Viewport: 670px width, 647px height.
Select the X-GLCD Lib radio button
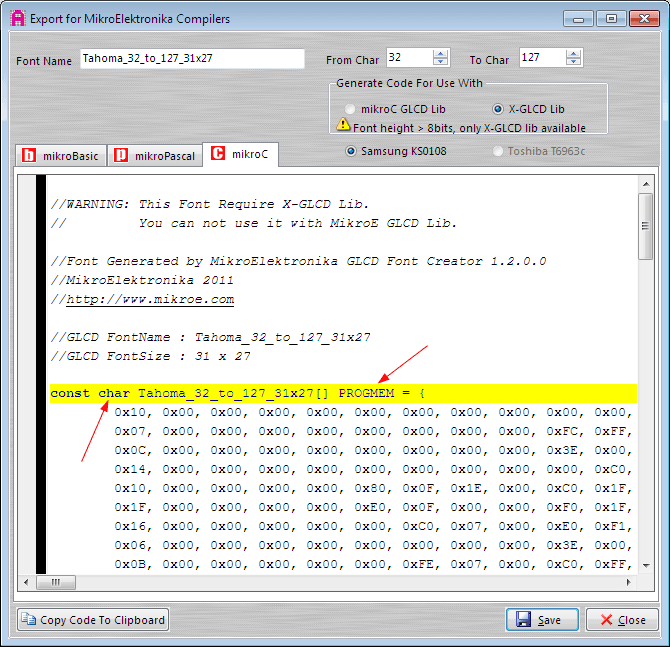pos(497,109)
